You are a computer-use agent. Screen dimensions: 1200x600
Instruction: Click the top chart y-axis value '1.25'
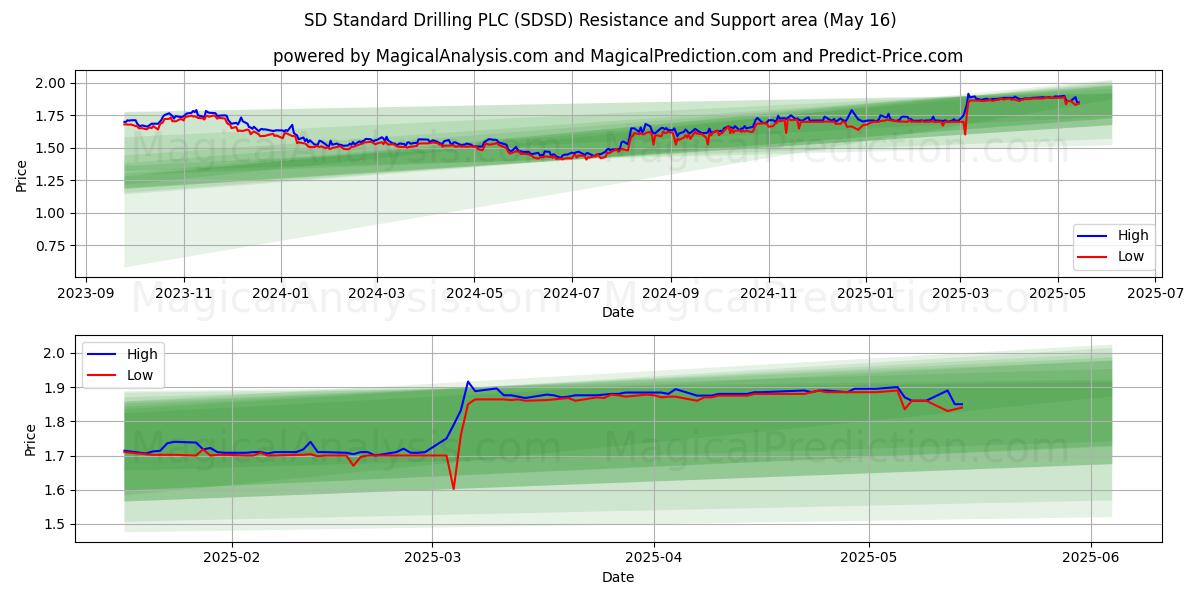[x=51, y=181]
